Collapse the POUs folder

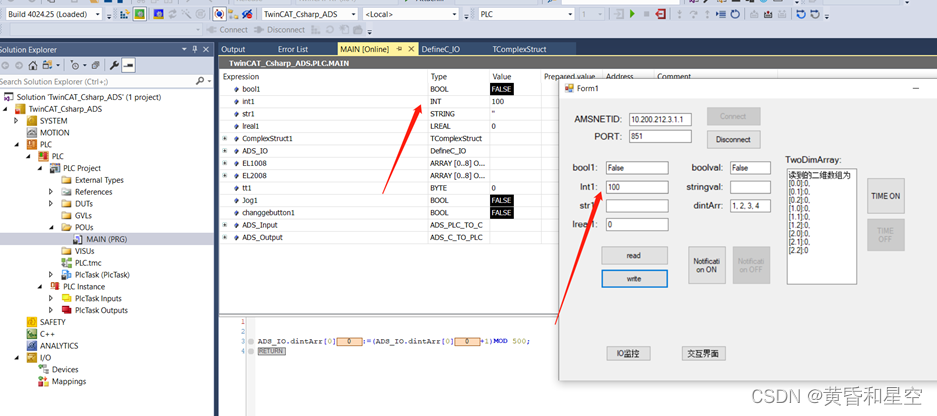[51, 227]
